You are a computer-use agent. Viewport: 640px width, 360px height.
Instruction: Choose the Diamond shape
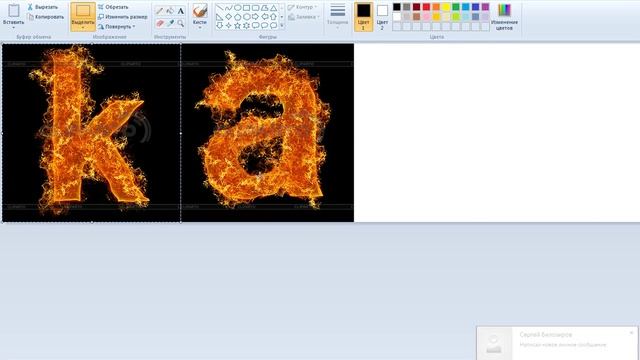[x=229, y=17]
